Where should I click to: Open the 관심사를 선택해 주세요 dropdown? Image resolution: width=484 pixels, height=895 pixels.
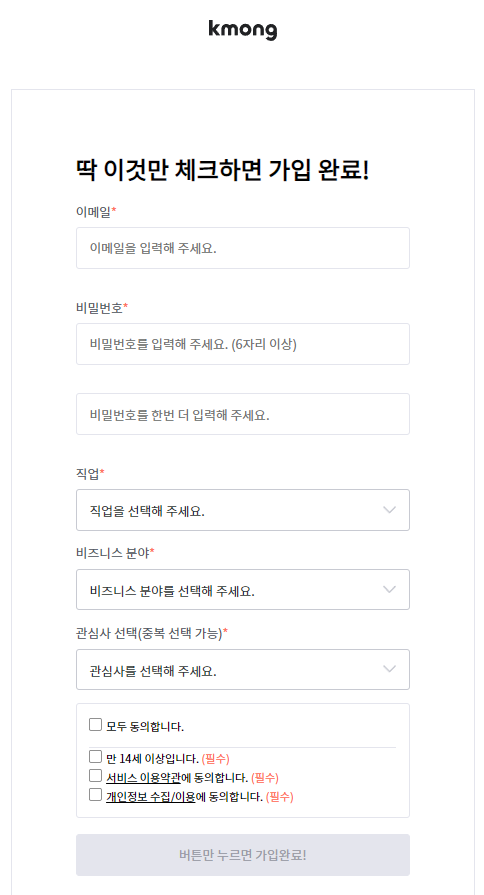(x=243, y=670)
